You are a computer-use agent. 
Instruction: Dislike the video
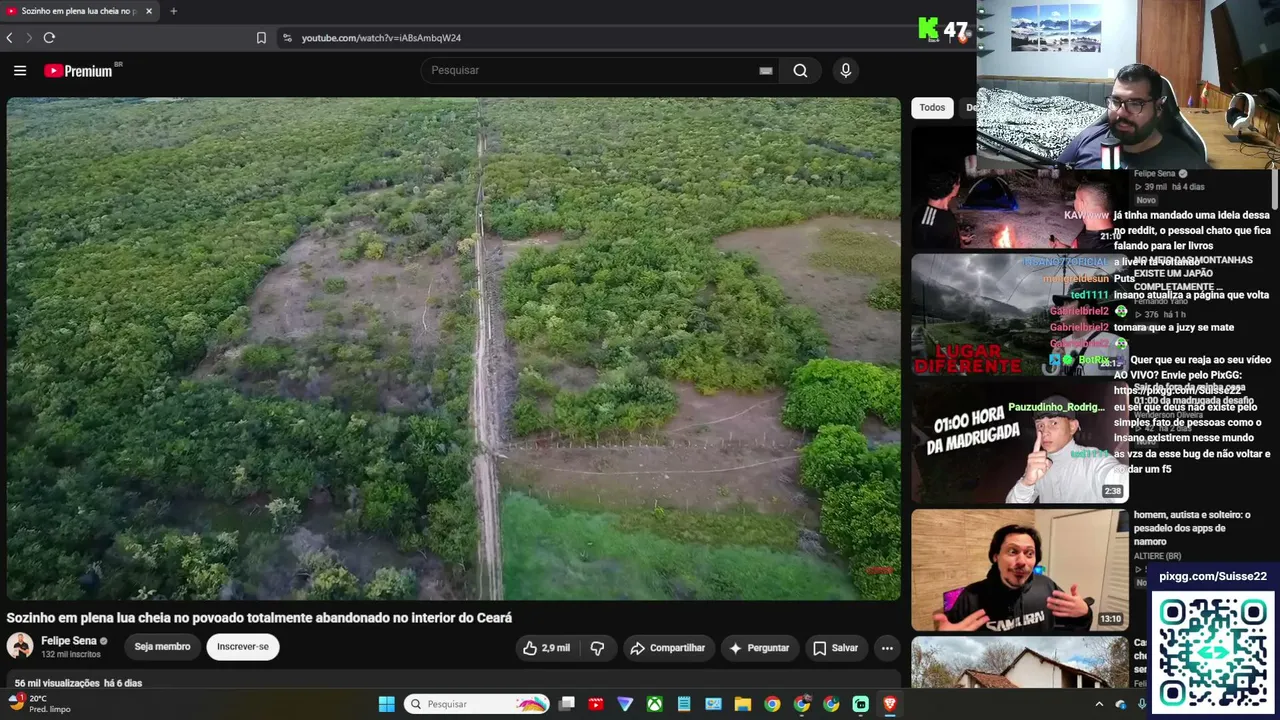597,648
